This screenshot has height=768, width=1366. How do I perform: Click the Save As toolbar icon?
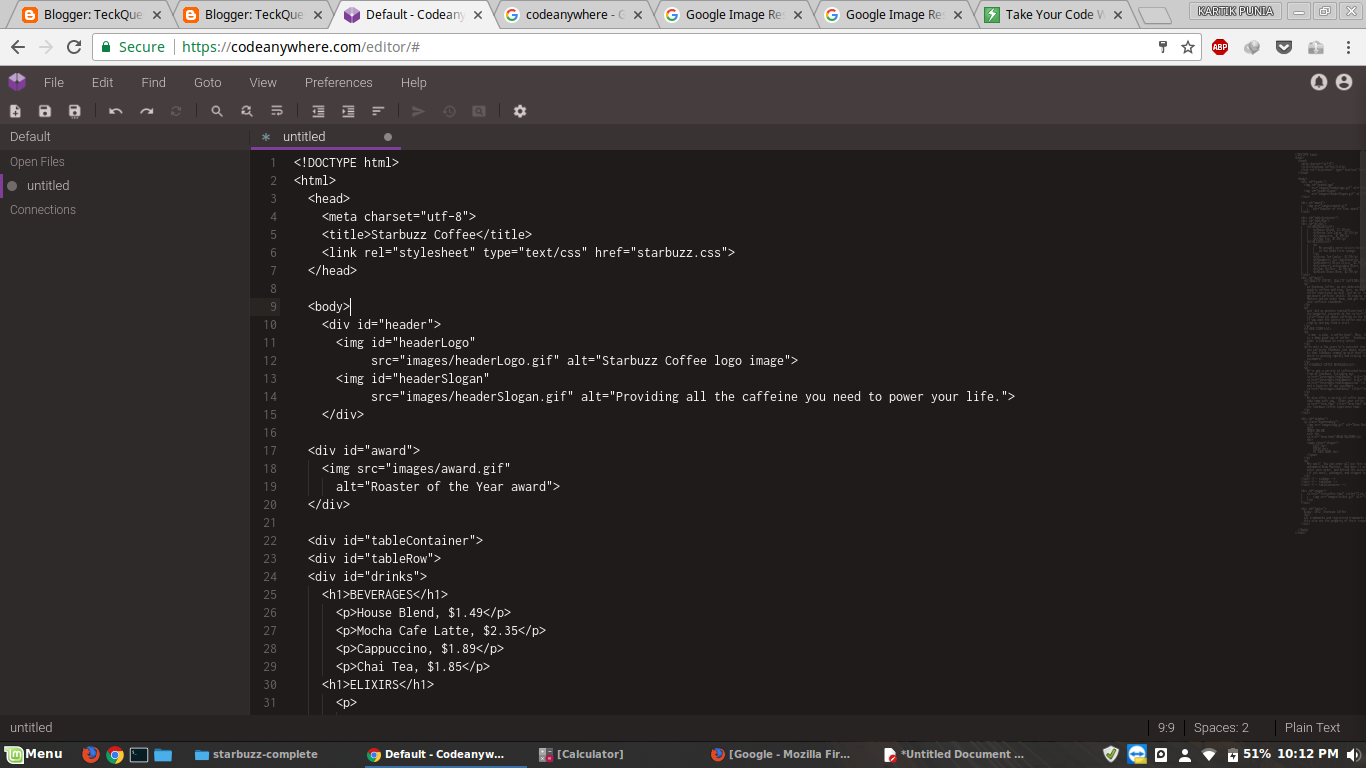click(74, 111)
